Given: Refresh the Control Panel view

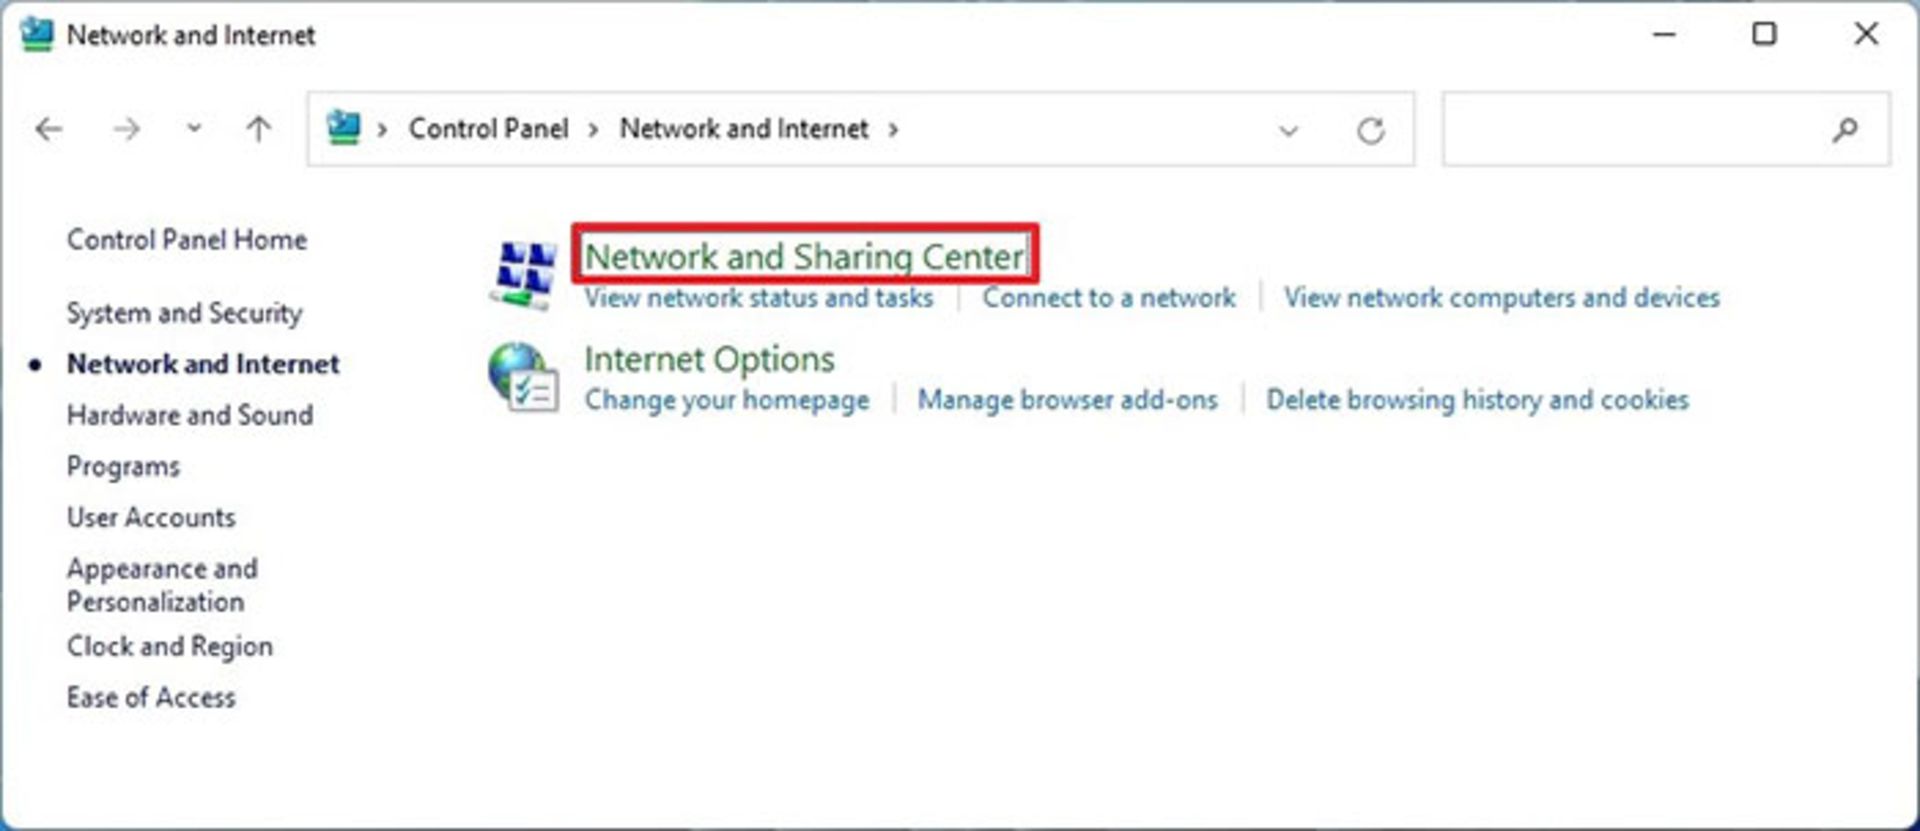Looking at the screenshot, I should (1370, 130).
